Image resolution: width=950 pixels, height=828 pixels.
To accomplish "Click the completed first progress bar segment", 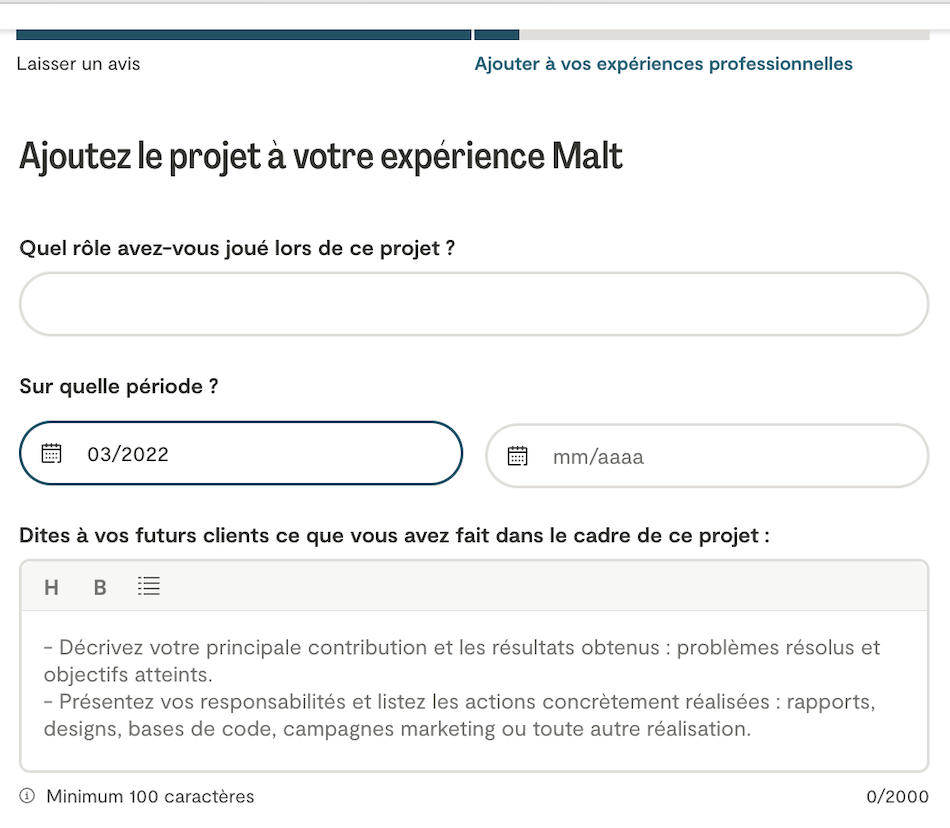I will coord(243,35).
